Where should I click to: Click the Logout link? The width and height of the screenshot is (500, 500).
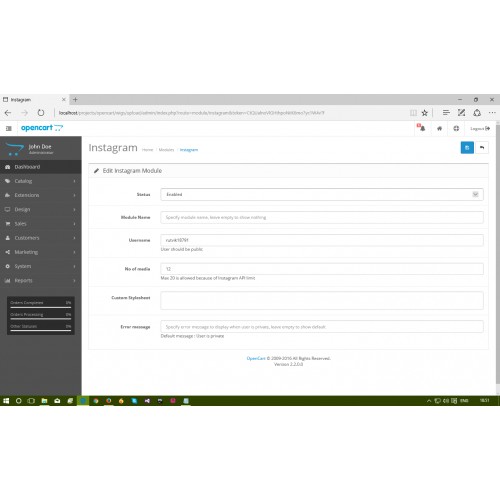tap(480, 128)
